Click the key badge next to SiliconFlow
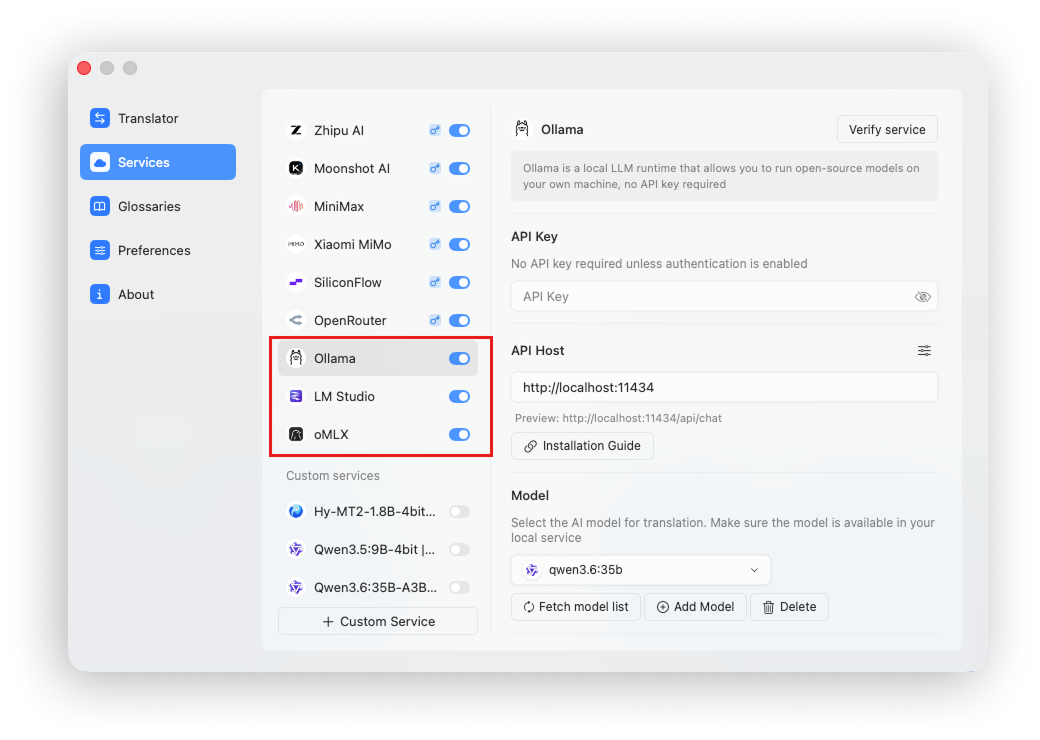Viewport: 1040px width, 740px height. click(x=434, y=282)
